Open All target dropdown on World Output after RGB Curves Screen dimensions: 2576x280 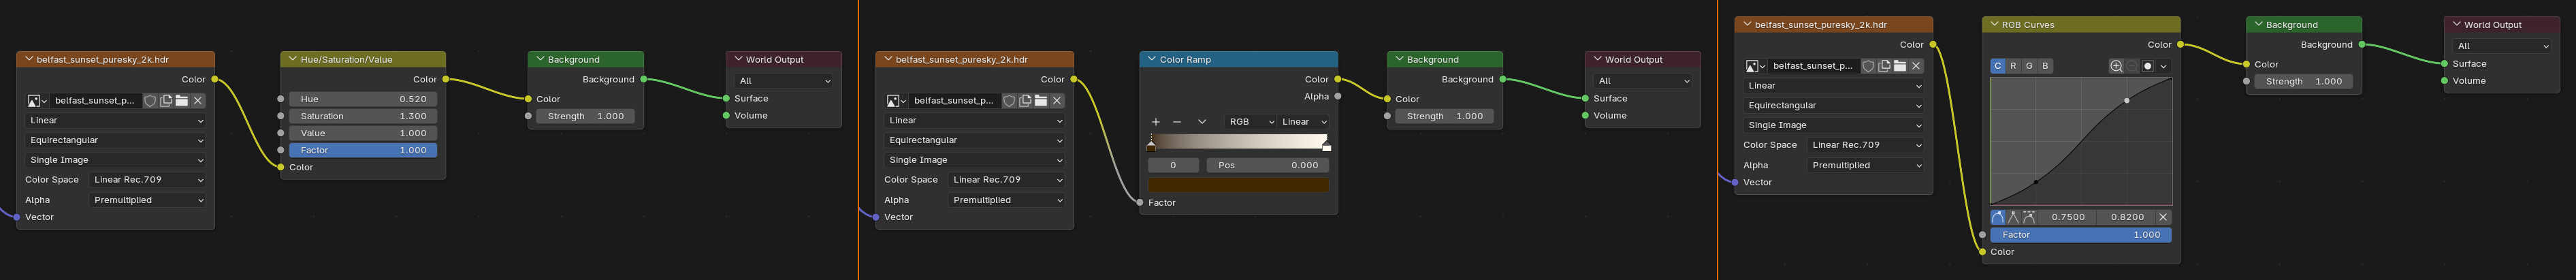[x=2503, y=46]
